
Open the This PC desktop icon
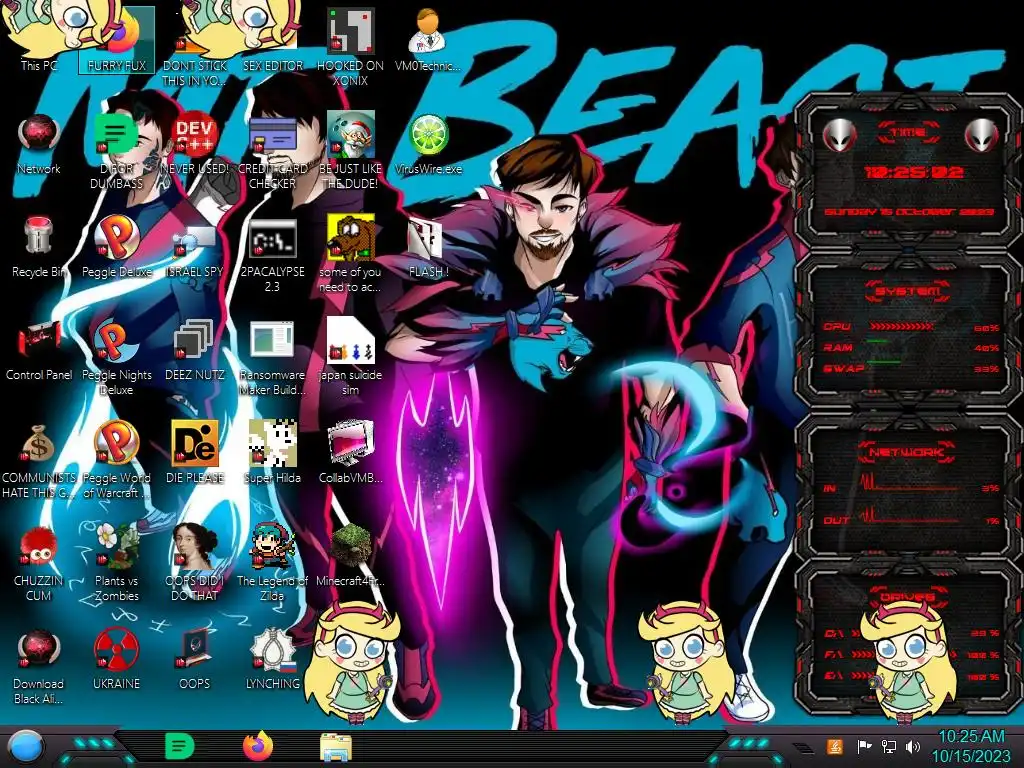(39, 39)
